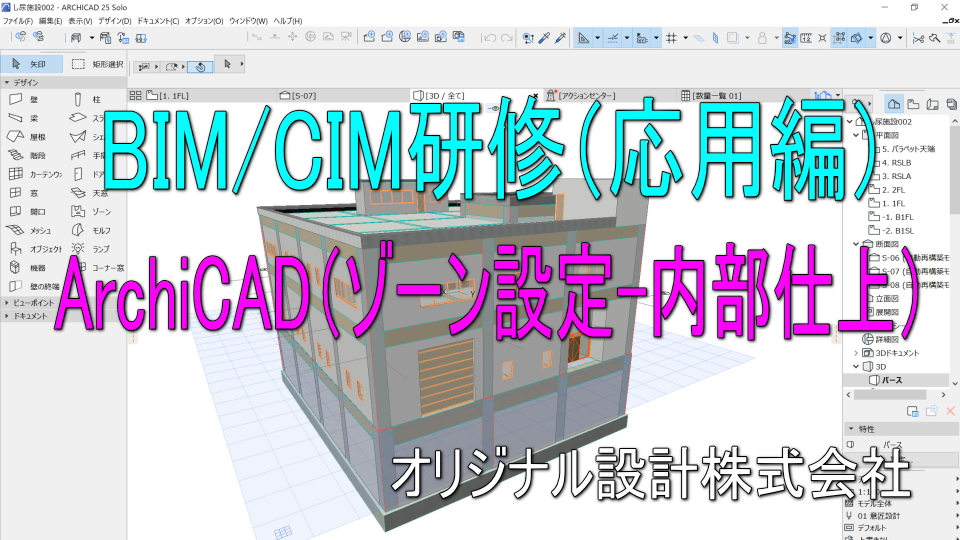Viewport: 960px width, 540px height.
Task: Select the 階段 (Stair) tool
Action: pos(30,156)
